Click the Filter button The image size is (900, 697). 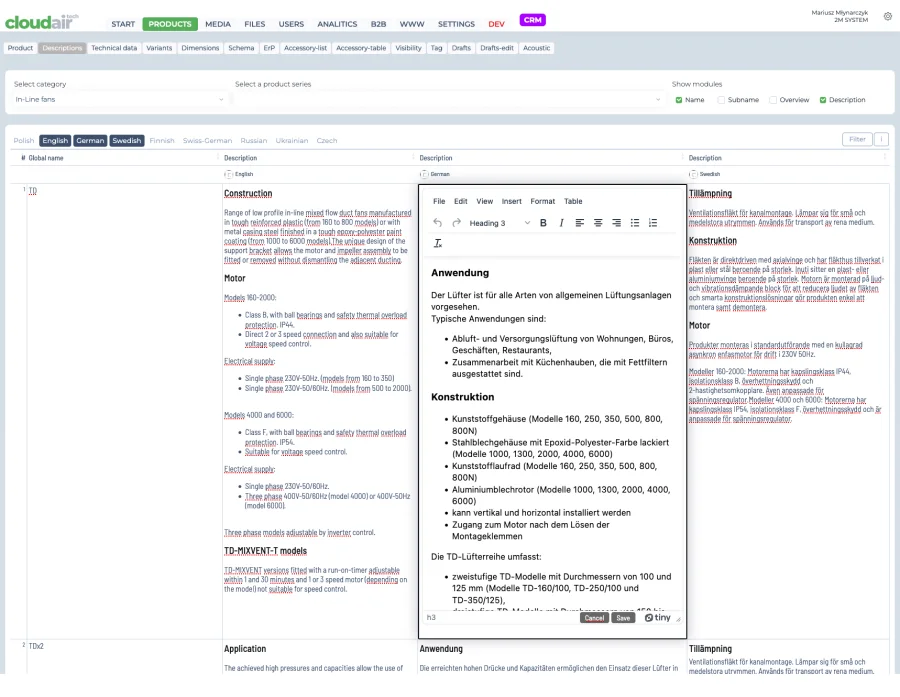point(857,139)
